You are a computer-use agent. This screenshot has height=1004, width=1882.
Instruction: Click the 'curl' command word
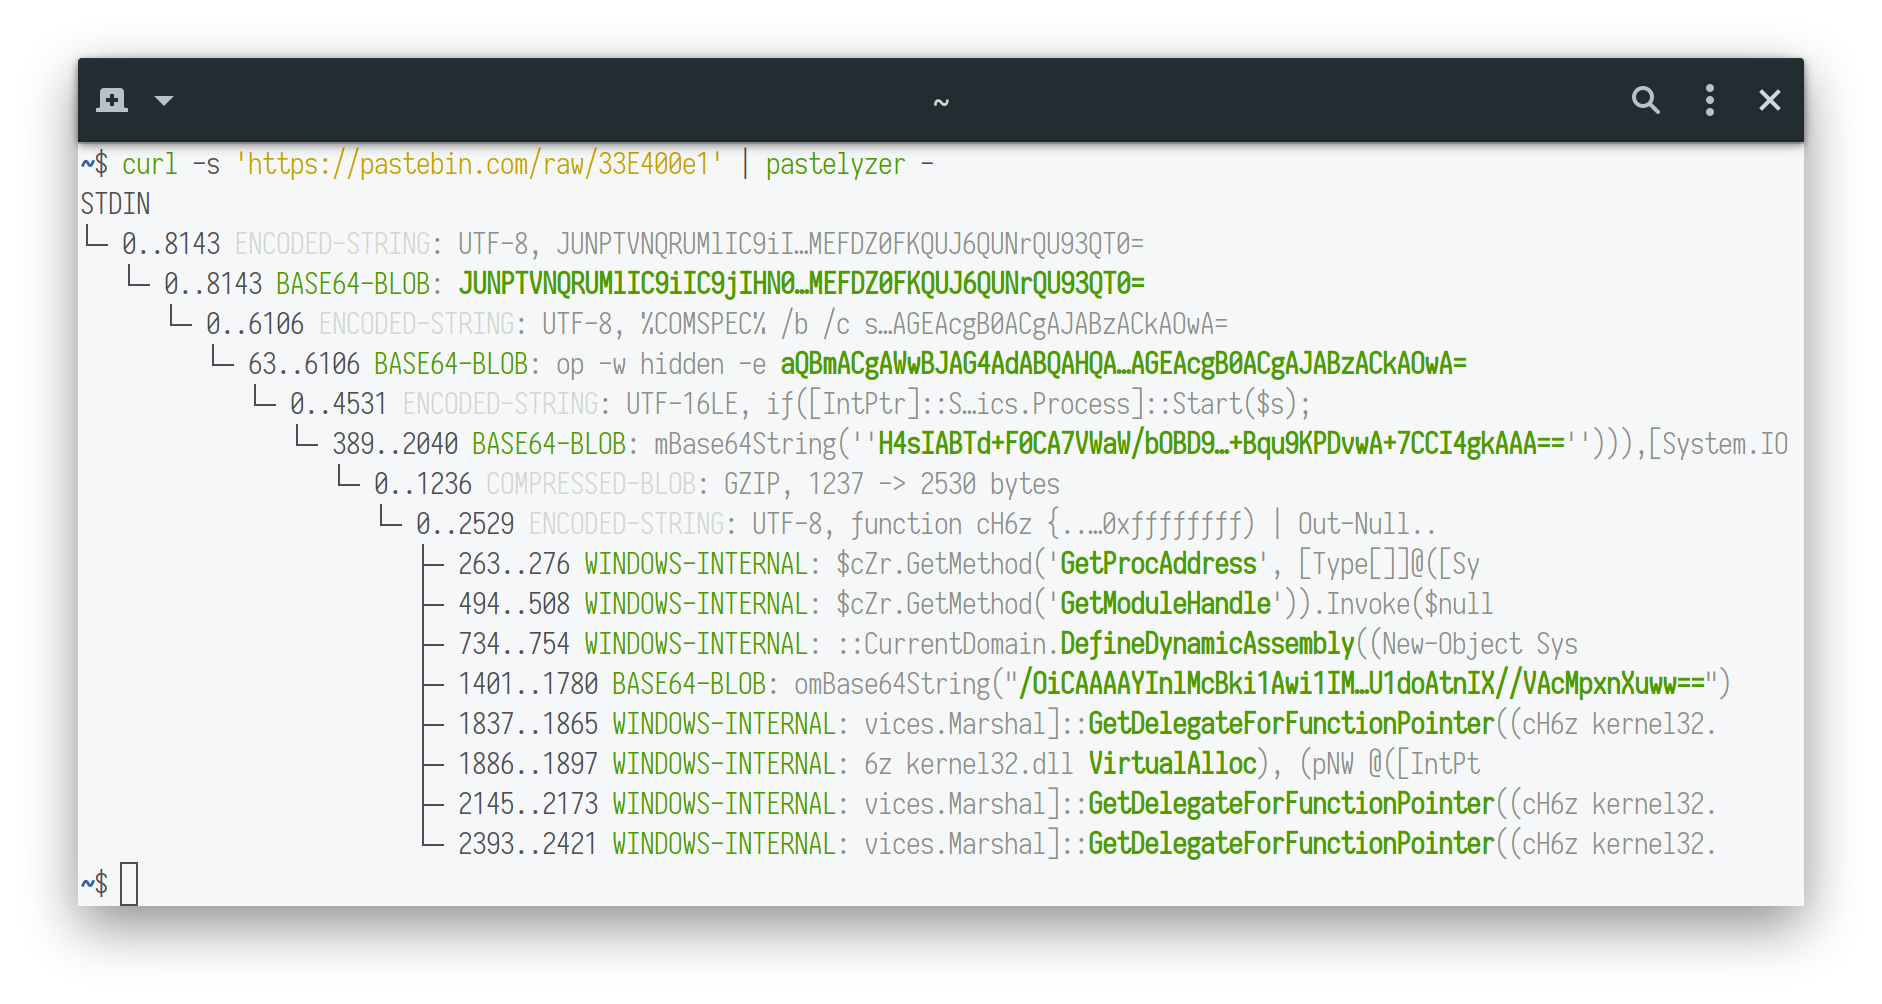coord(149,164)
